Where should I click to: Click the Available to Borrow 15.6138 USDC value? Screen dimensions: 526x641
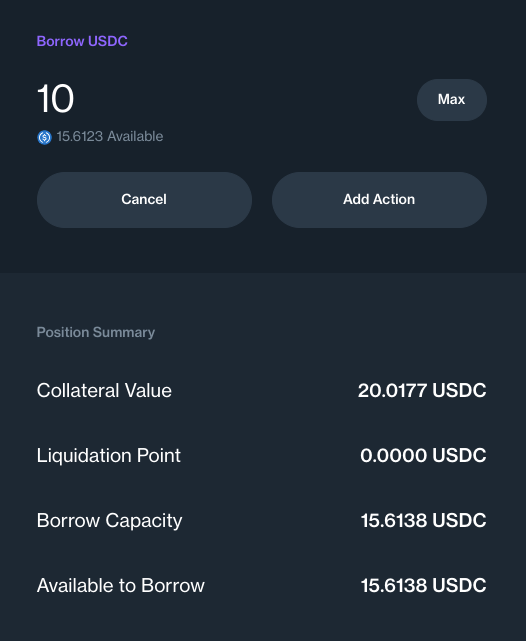(x=423, y=585)
